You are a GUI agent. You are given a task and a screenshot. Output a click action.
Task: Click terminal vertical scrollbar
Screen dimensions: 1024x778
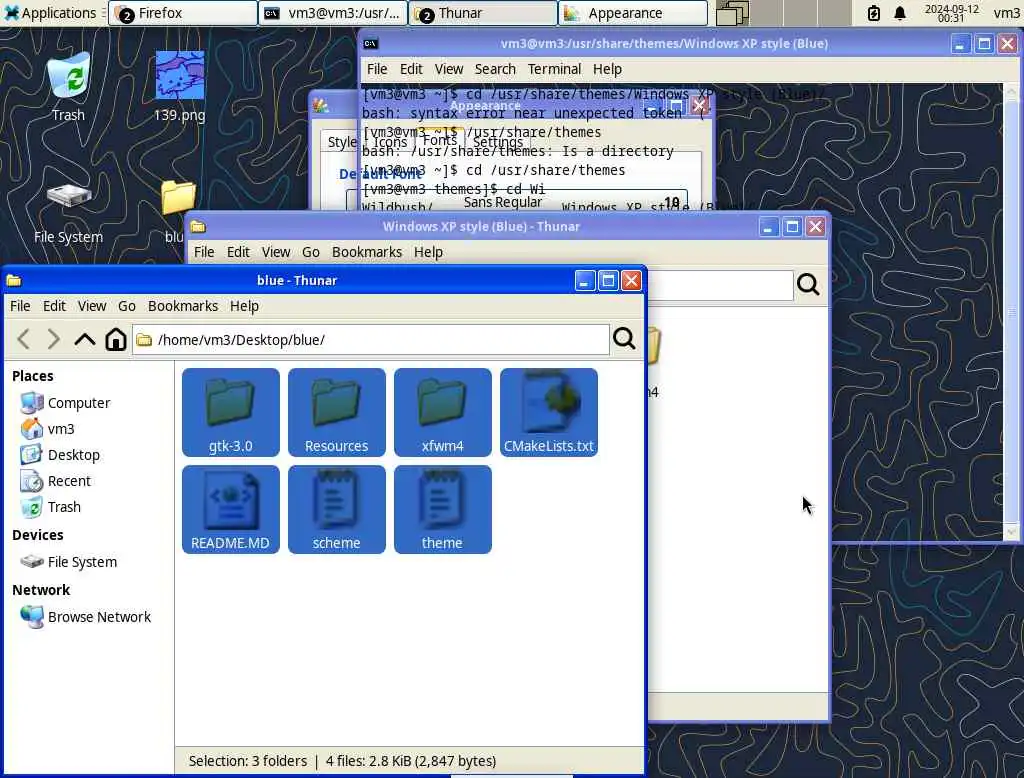1011,312
